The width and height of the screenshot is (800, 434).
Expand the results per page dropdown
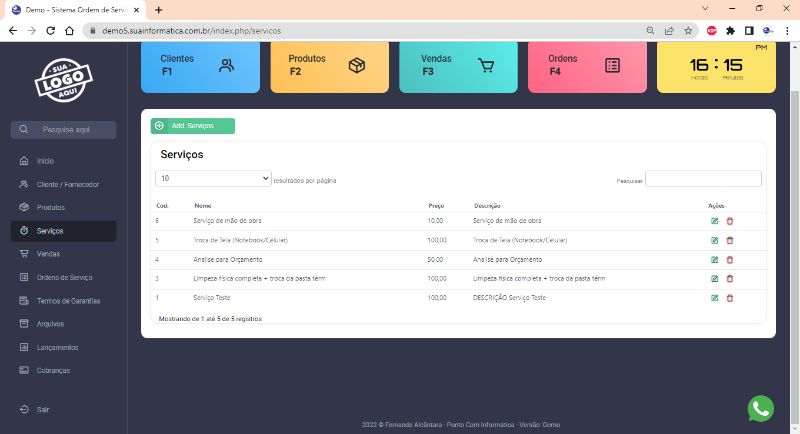(214, 179)
